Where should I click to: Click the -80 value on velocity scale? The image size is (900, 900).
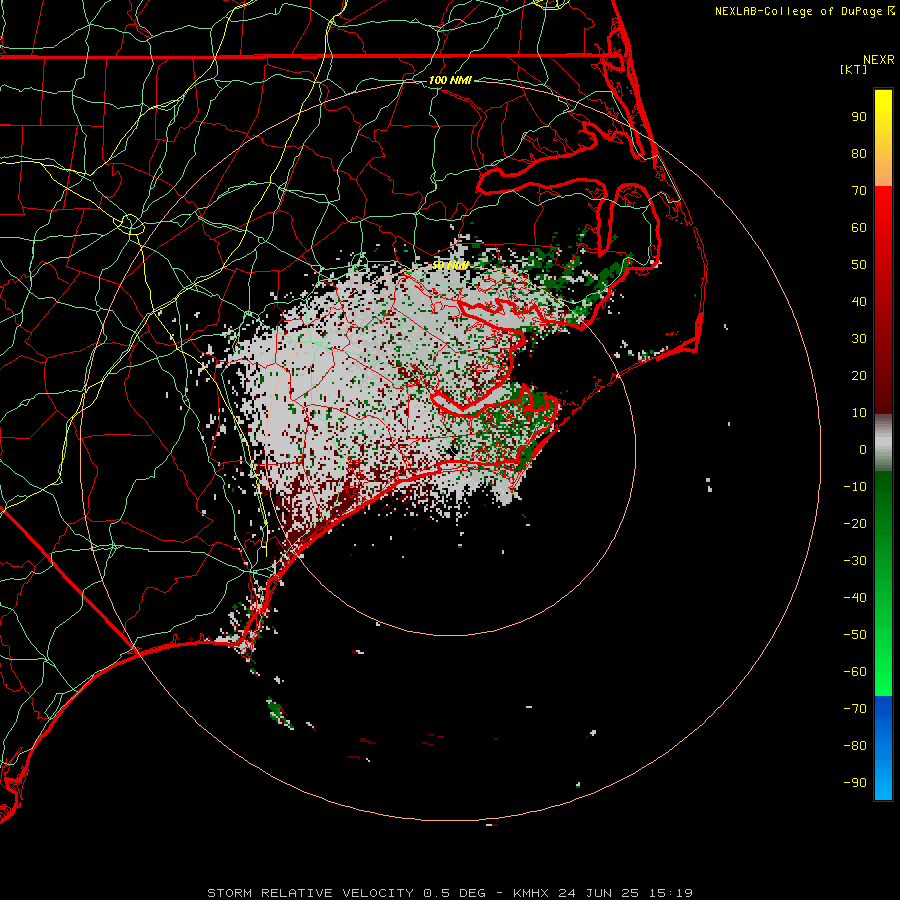tap(855, 746)
